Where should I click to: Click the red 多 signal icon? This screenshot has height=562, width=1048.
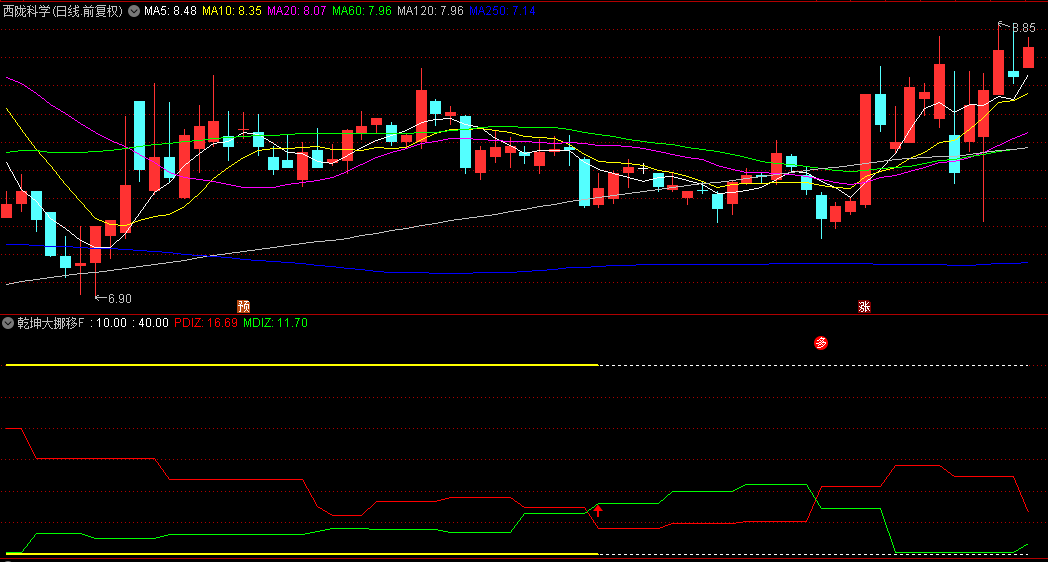pos(821,343)
